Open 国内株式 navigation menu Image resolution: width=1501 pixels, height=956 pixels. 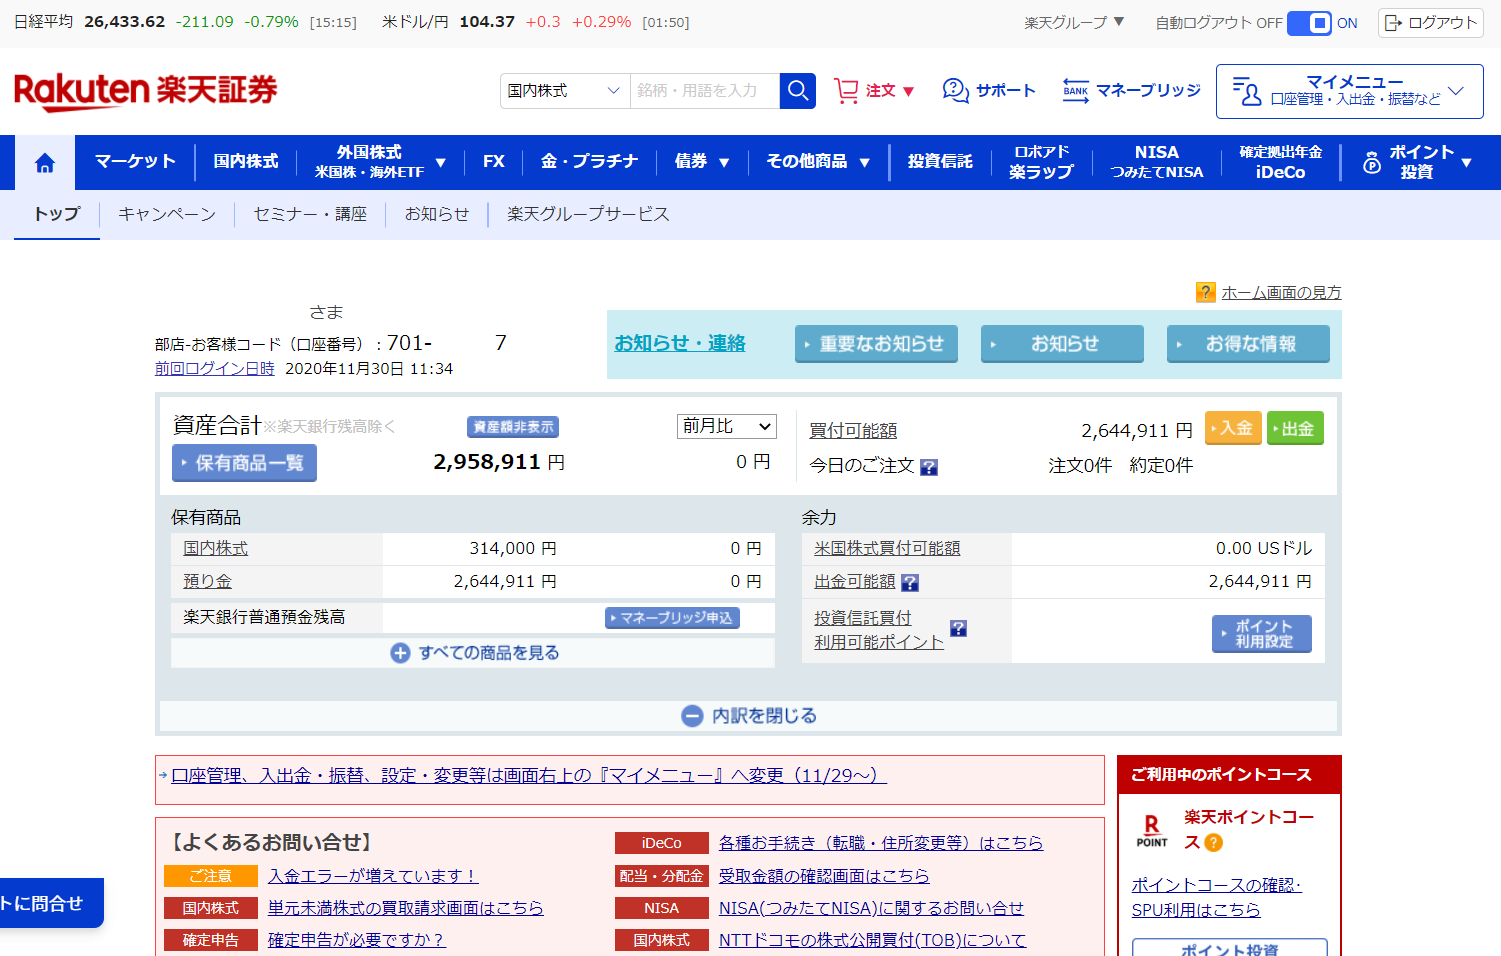coord(246,162)
